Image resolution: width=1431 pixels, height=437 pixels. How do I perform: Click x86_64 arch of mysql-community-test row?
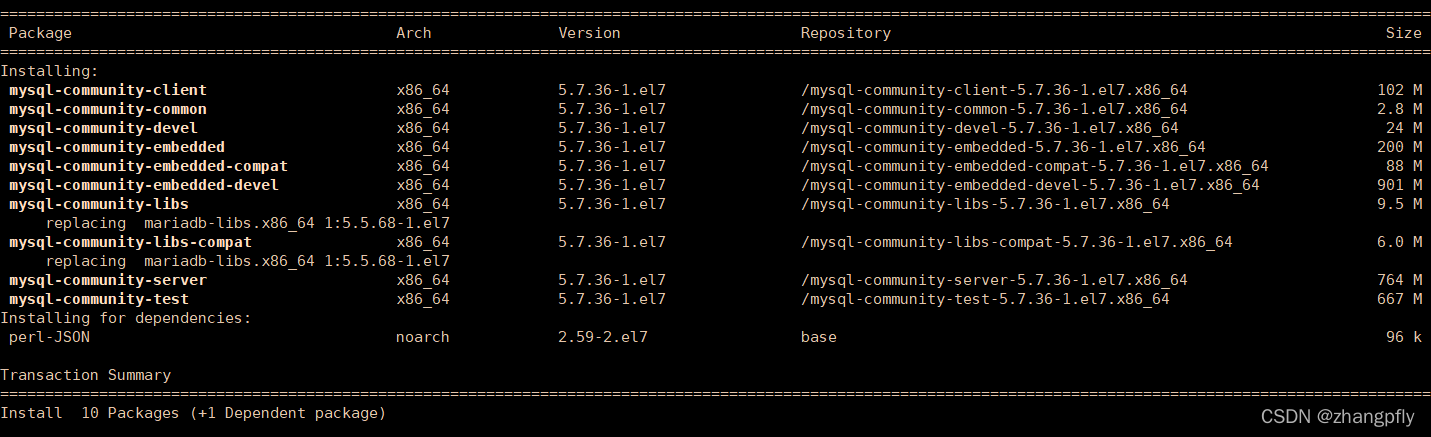click(x=423, y=299)
